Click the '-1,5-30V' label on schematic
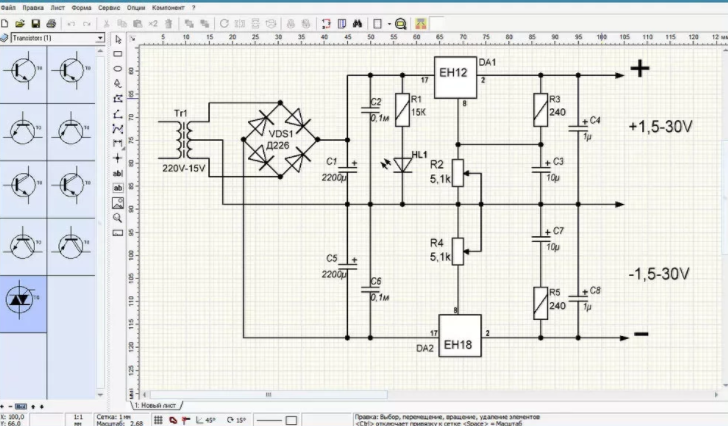Image resolution: width=728 pixels, height=426 pixels. 659,274
